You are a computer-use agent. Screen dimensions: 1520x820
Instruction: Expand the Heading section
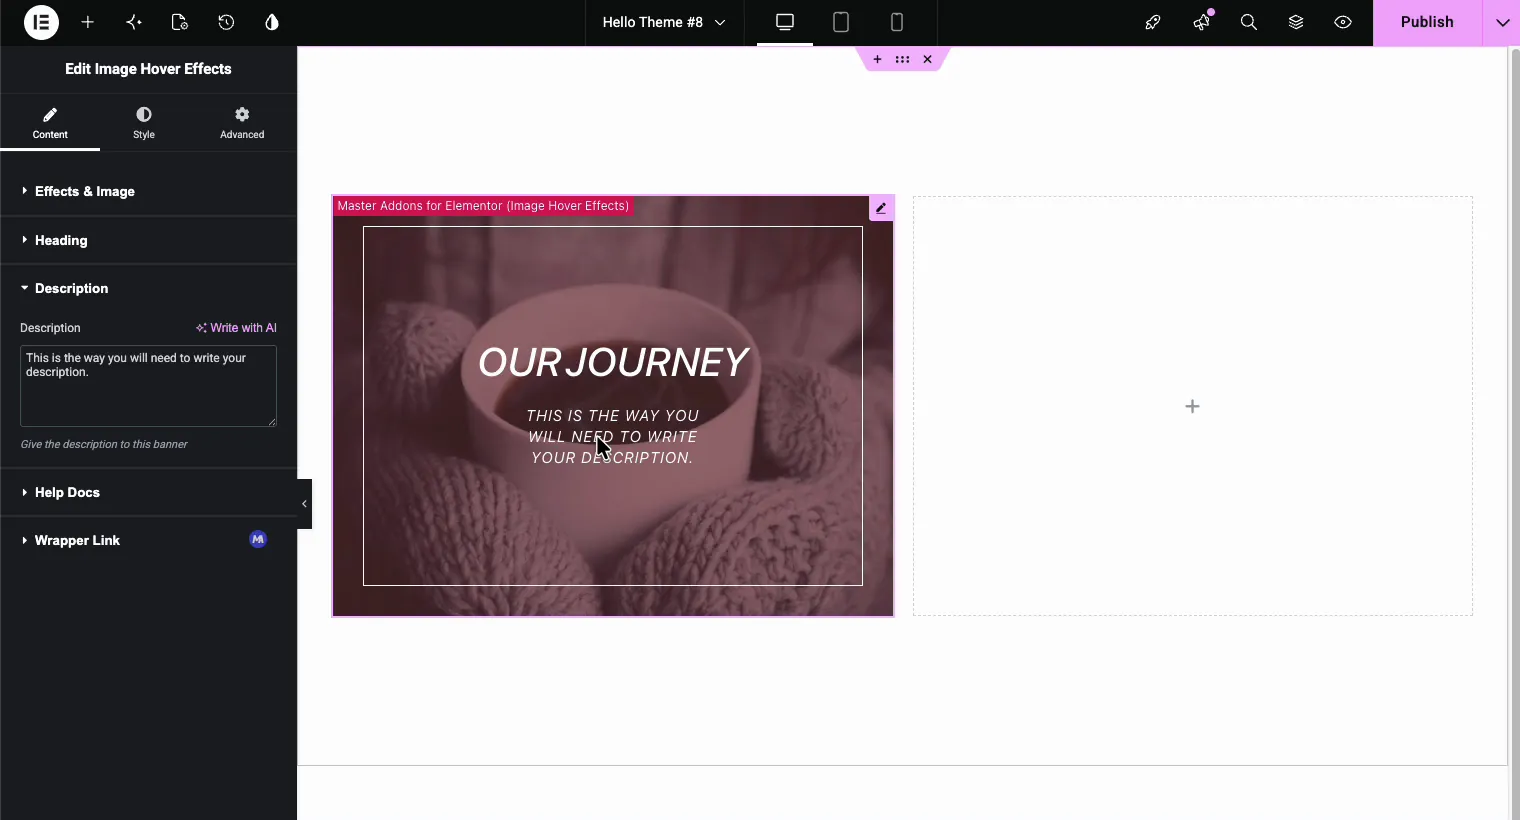click(148, 240)
